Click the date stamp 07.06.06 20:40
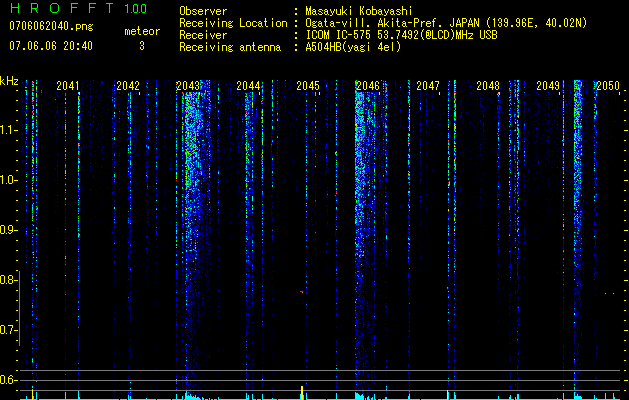 click(51, 46)
